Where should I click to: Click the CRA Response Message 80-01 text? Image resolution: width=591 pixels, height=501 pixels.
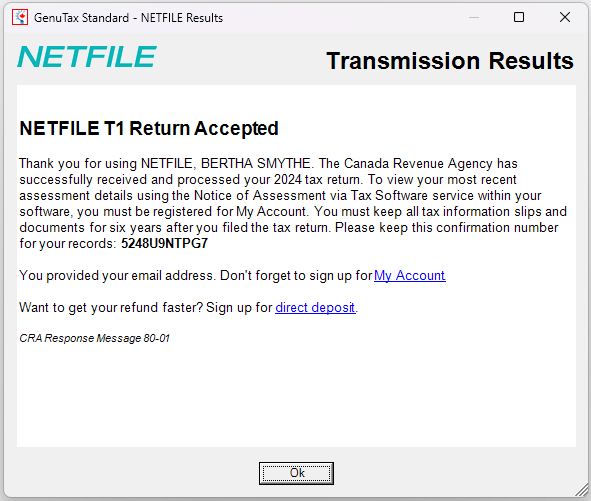pos(94,338)
